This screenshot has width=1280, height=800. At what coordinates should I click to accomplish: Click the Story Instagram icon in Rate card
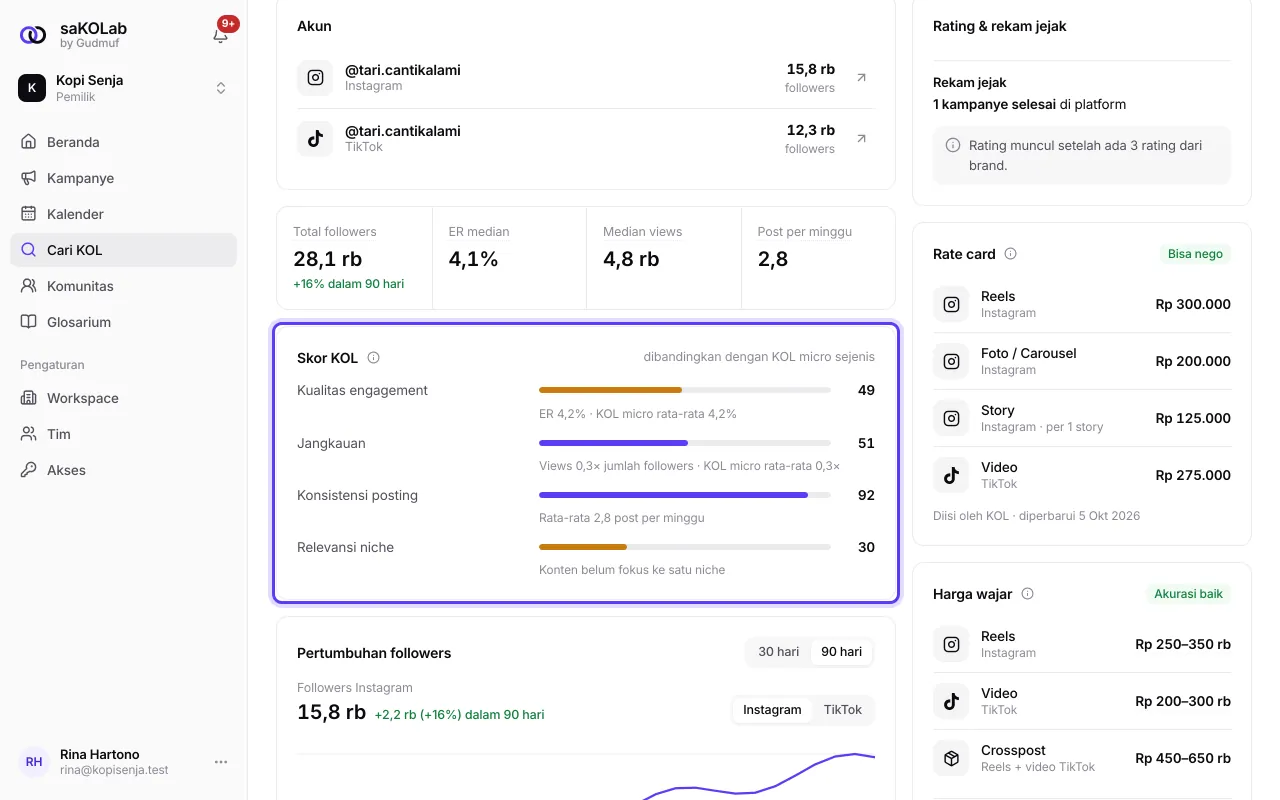point(951,418)
